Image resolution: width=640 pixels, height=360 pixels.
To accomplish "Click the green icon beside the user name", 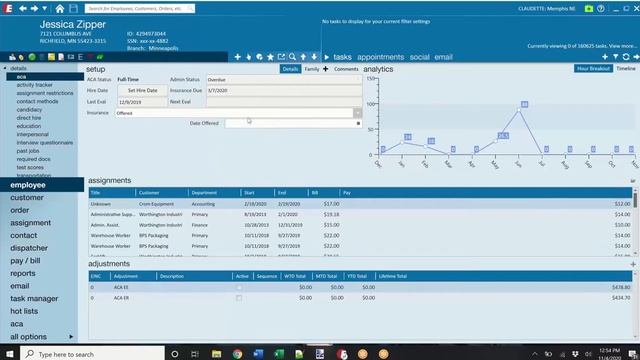I will point(589,8).
